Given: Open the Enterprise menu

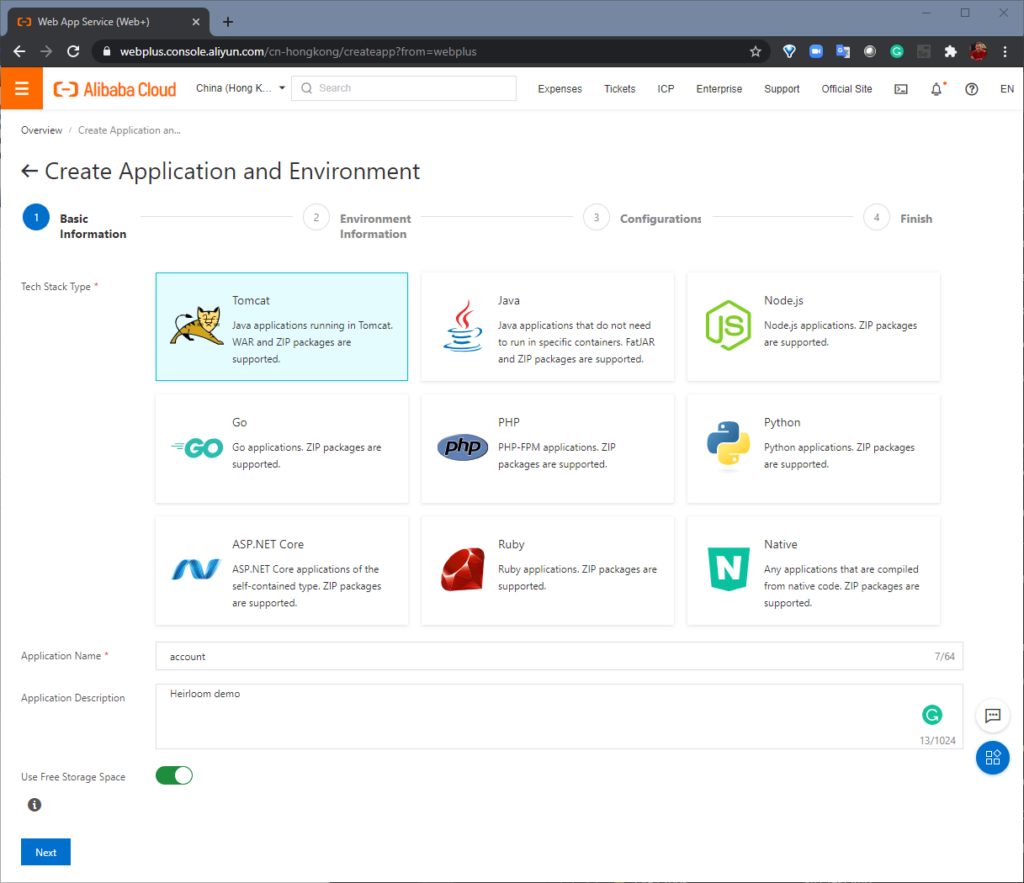Looking at the screenshot, I should click(x=719, y=89).
